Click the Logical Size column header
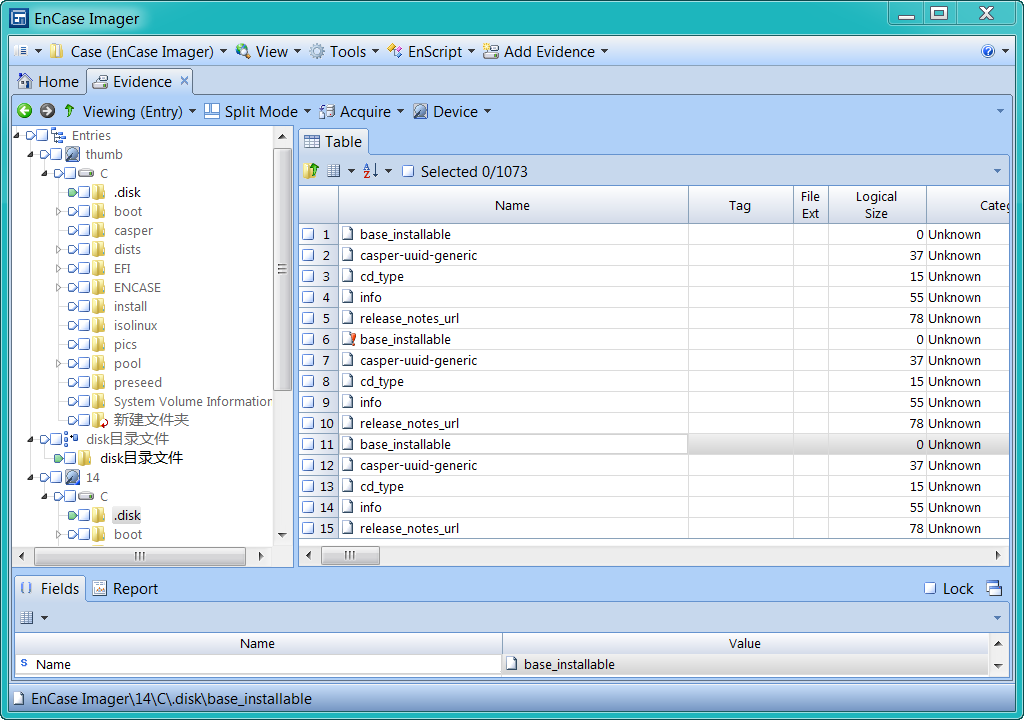Viewport: 1024px width, 720px height. point(876,205)
